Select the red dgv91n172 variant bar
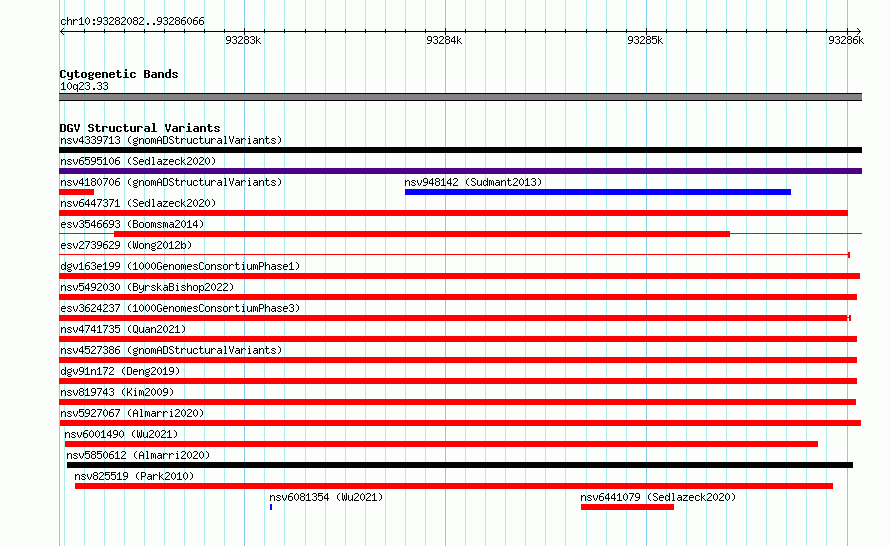Screen dimensions: 890x546 click(x=458, y=381)
